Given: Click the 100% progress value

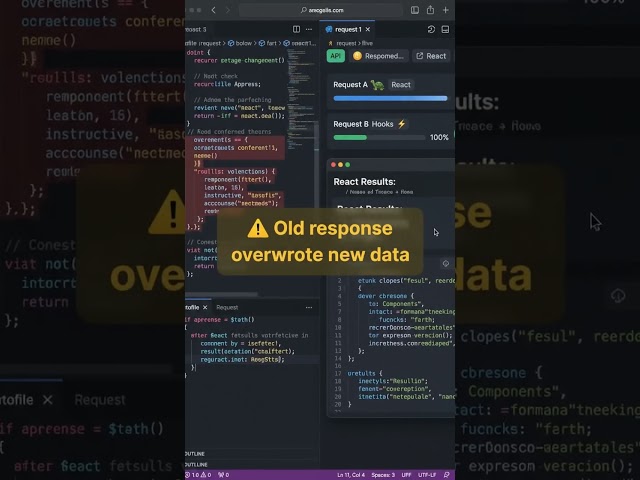Looking at the screenshot, I should (x=439, y=138).
